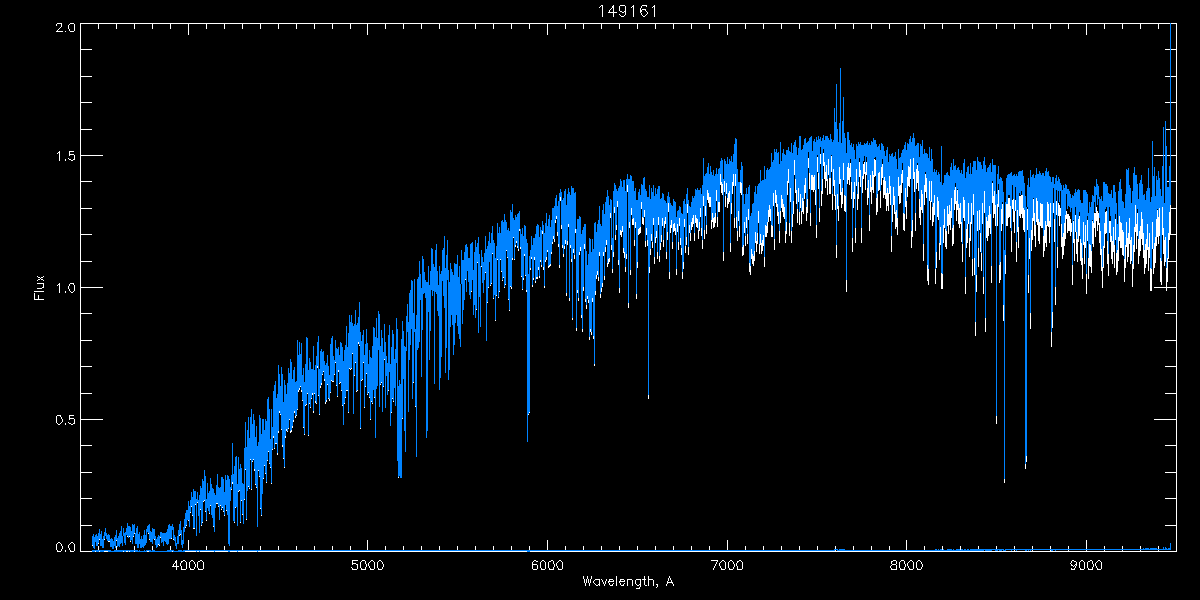The height and width of the screenshot is (600, 1200).
Task: Click the 6000 wavelength tick label
Action: coord(547,565)
